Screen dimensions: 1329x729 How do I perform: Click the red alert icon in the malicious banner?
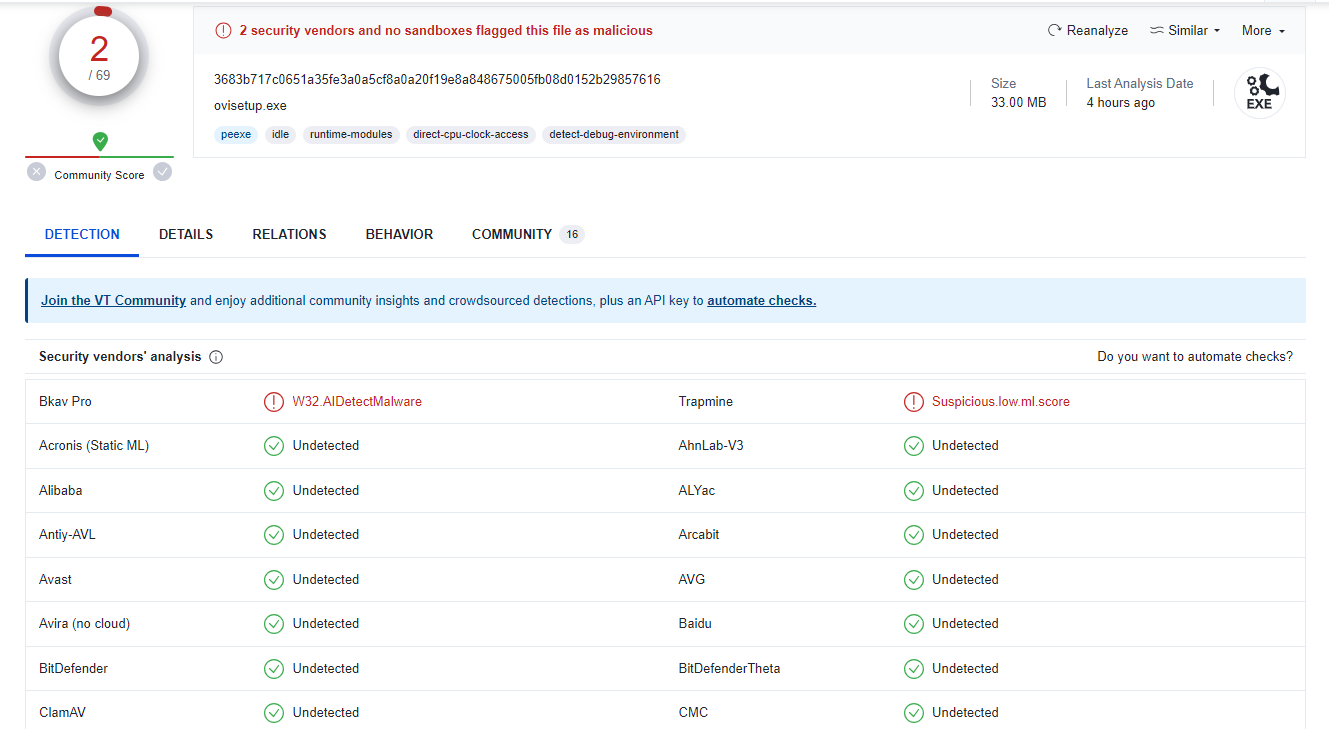pyautogui.click(x=223, y=31)
